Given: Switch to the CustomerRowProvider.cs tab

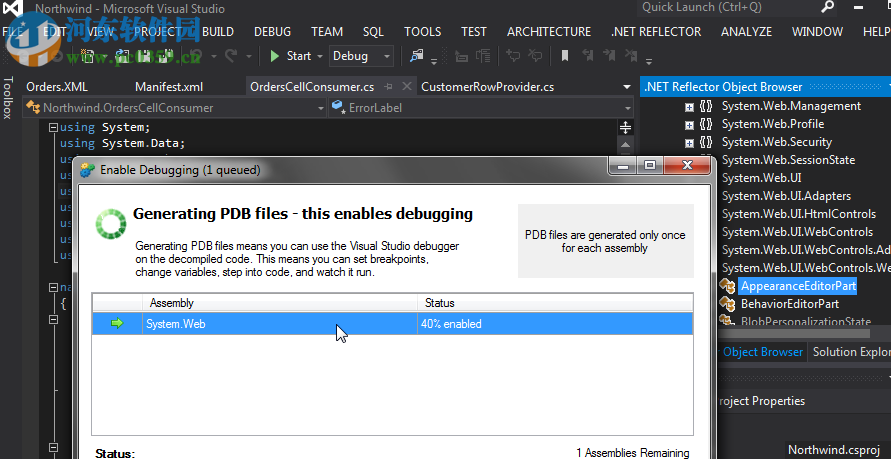Looking at the screenshot, I should (x=488, y=87).
